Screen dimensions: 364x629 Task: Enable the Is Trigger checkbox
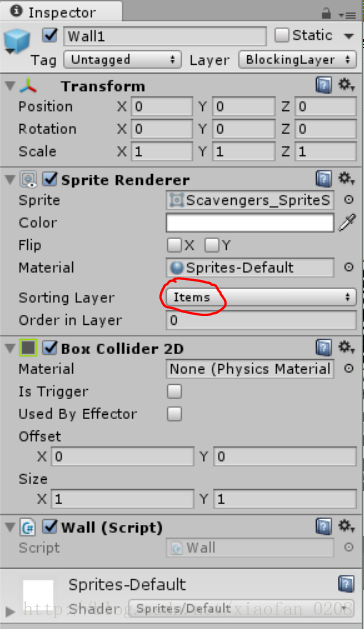coord(174,391)
